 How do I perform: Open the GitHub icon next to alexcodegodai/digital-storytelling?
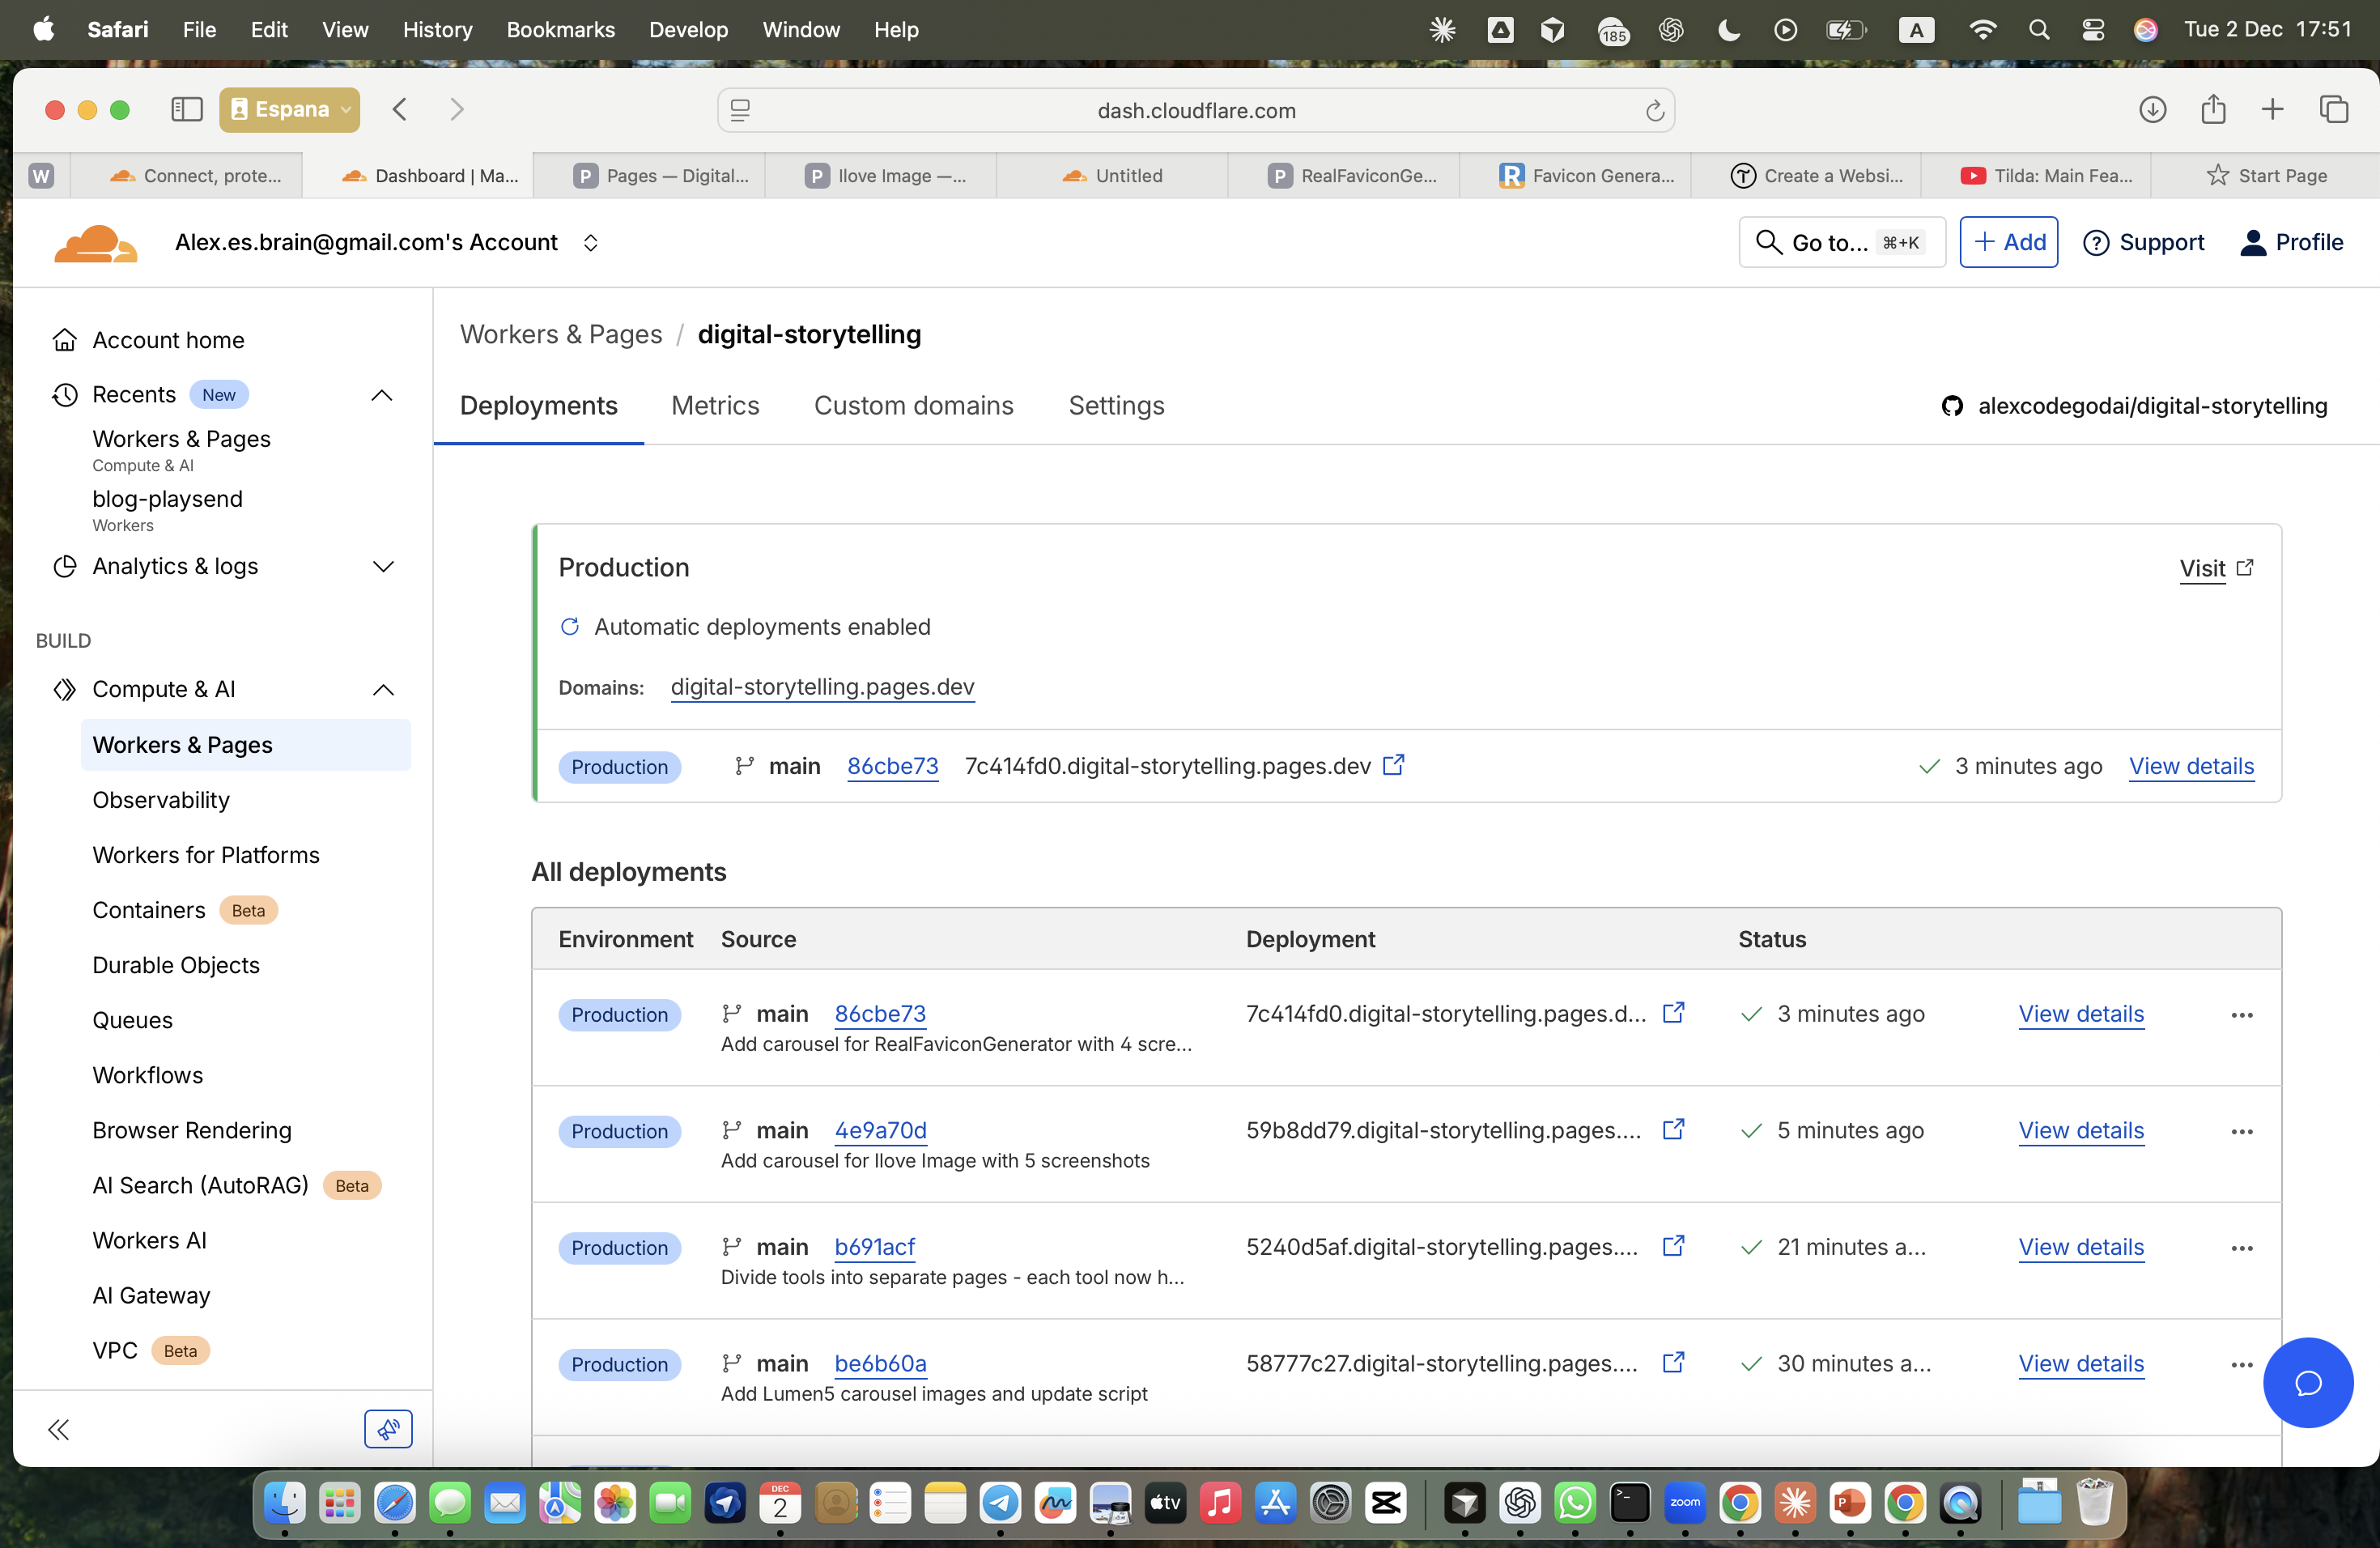[x=1952, y=406]
